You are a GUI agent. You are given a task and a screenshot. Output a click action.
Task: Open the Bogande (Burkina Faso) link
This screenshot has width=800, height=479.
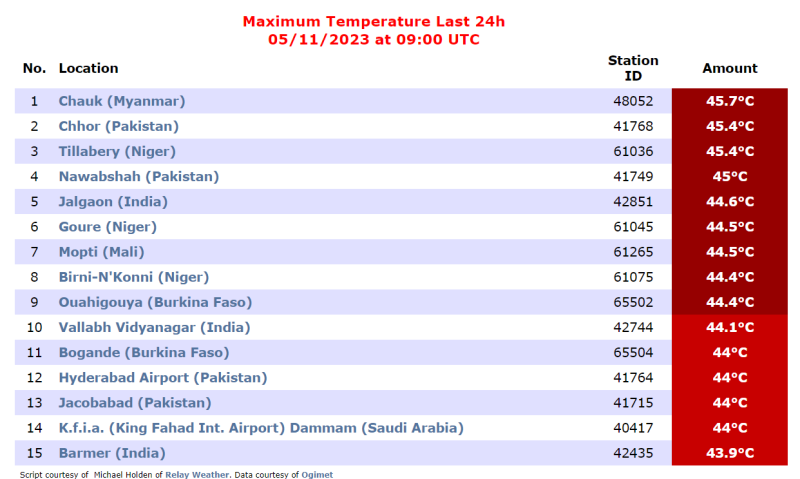(x=144, y=352)
